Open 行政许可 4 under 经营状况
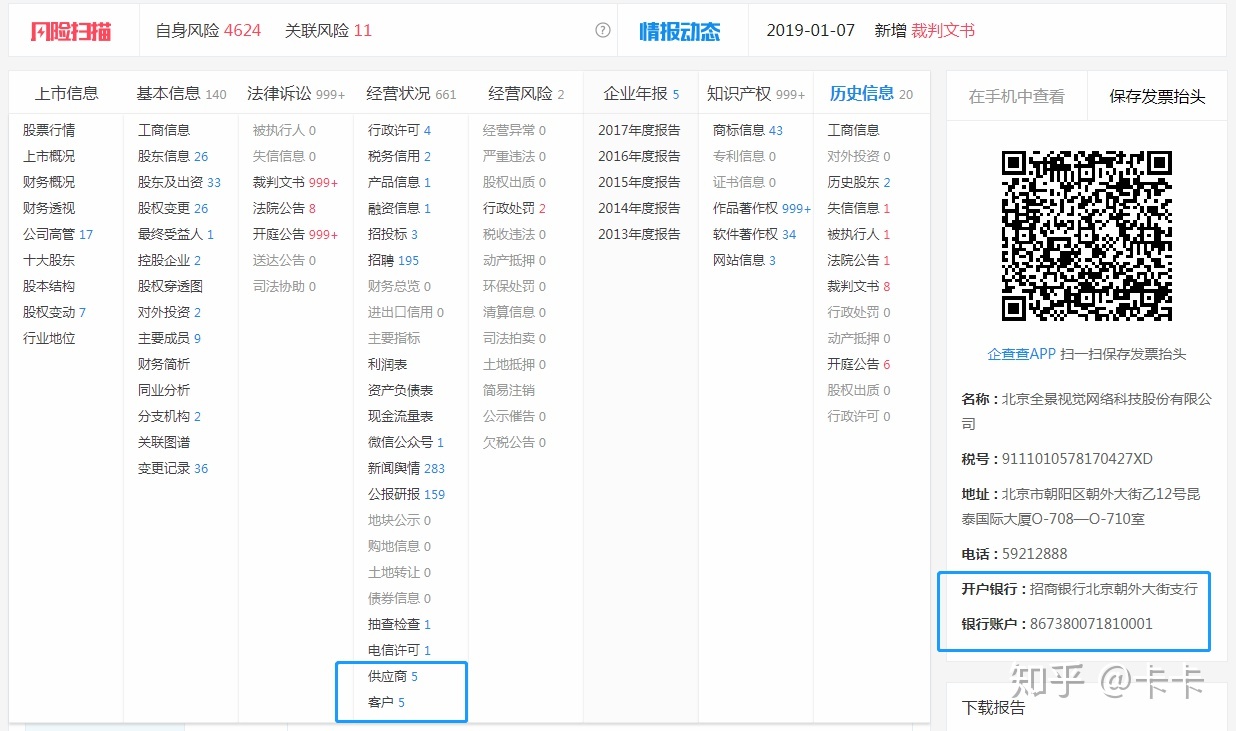1236x731 pixels. (400, 130)
